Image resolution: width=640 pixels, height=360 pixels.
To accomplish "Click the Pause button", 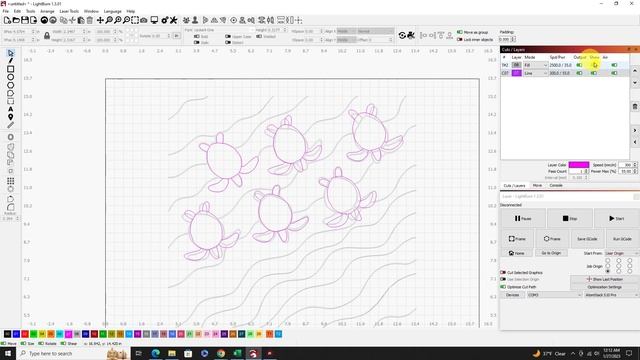I will [523, 218].
